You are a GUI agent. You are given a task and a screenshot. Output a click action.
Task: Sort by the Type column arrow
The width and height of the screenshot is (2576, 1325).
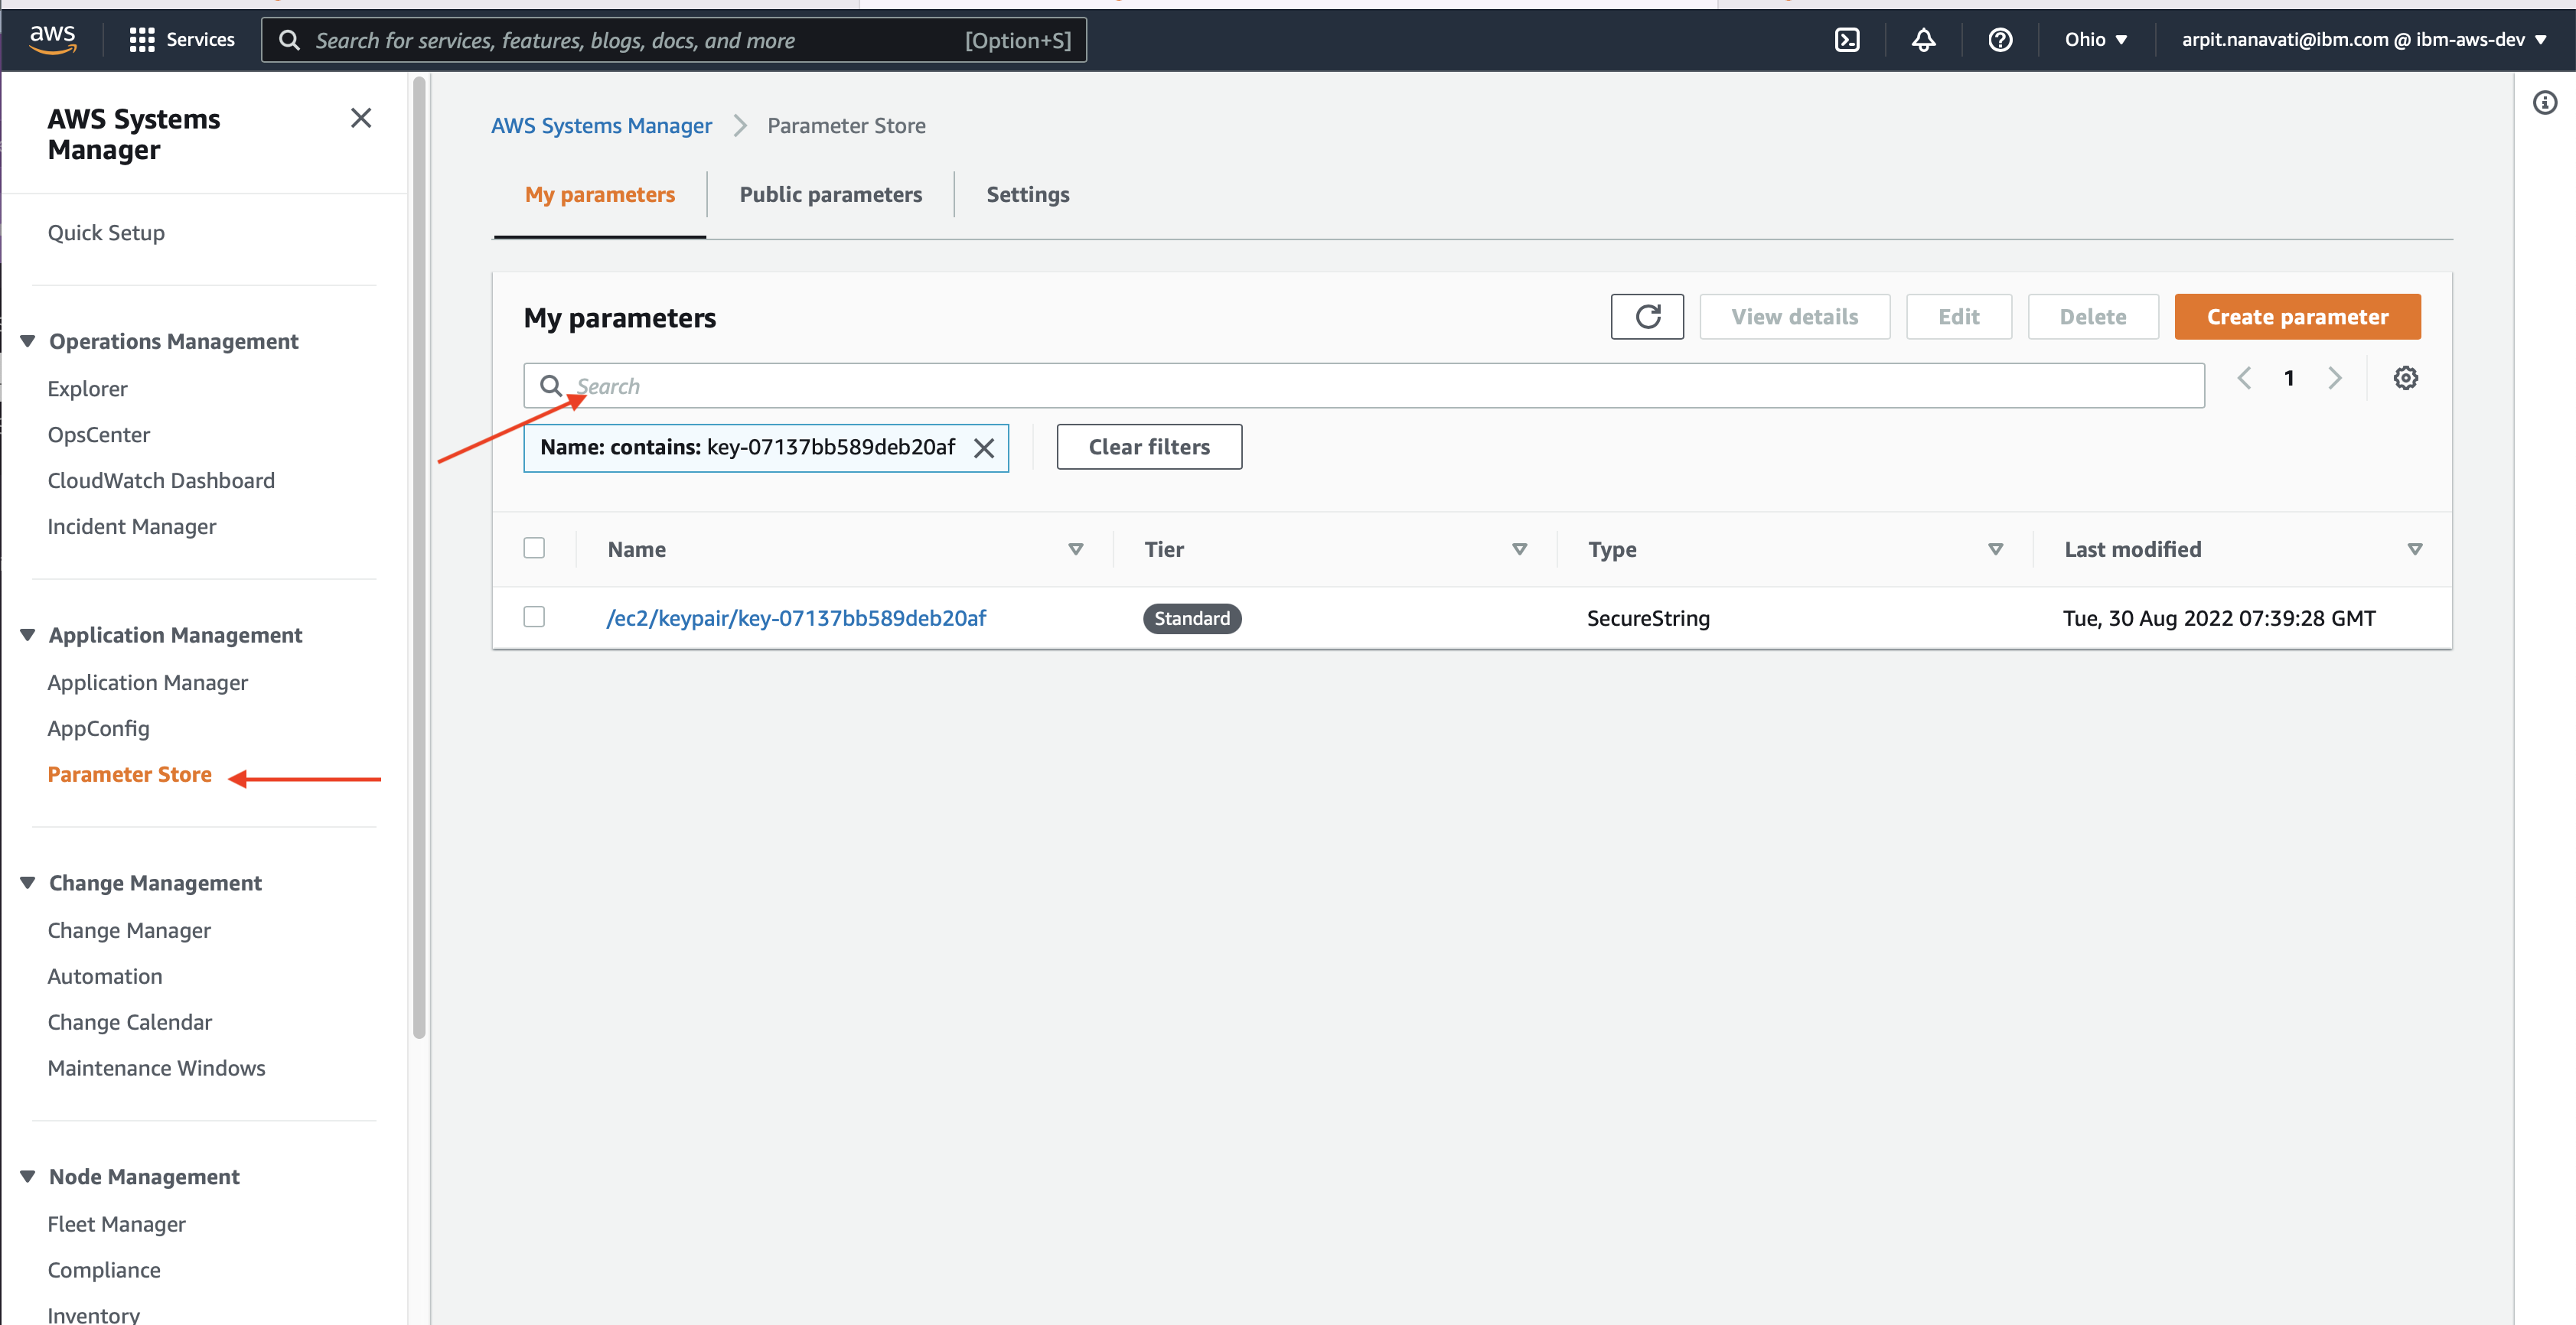(1996, 549)
